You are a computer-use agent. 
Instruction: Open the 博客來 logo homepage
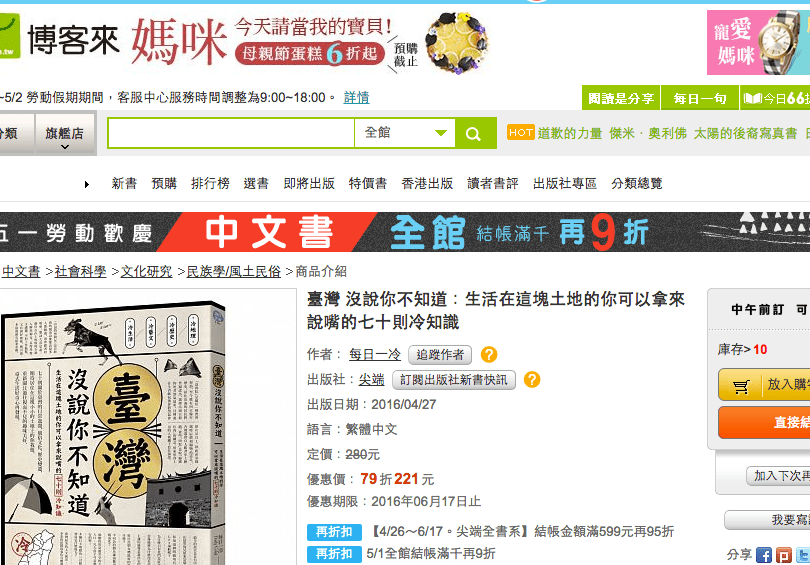click(x=59, y=38)
